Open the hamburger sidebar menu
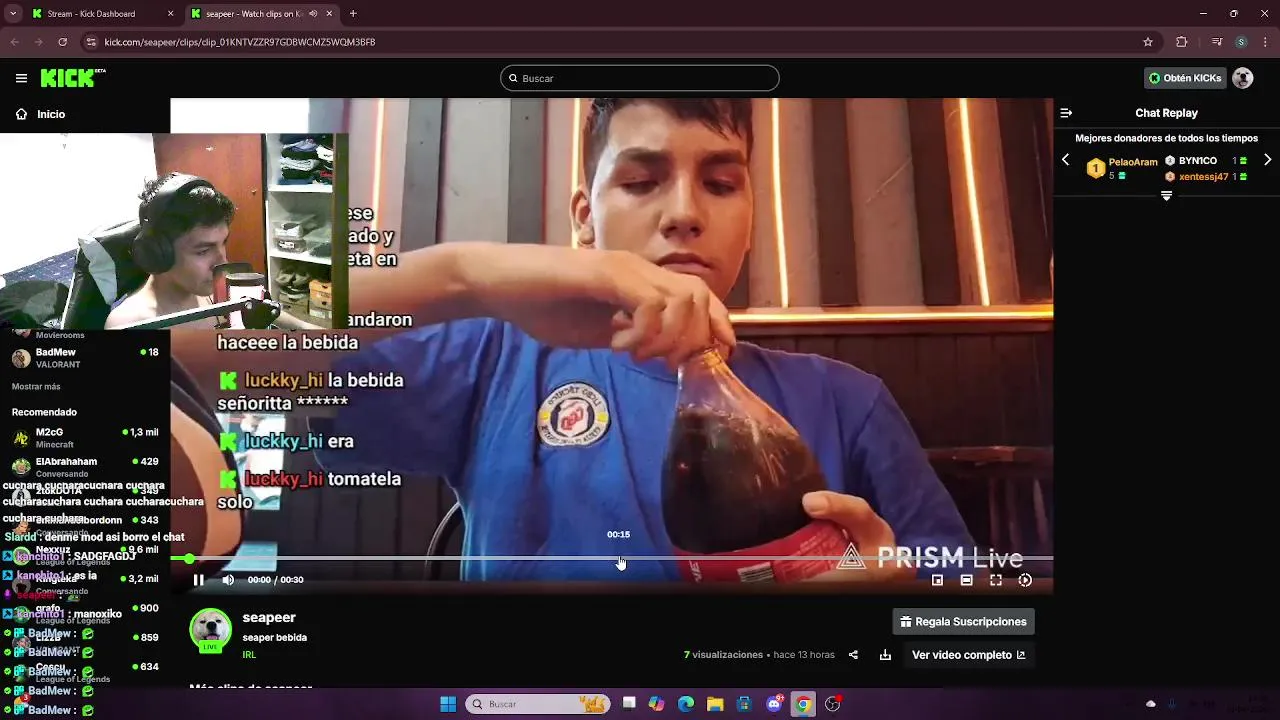Screen dimensions: 1280x720 coord(21,78)
